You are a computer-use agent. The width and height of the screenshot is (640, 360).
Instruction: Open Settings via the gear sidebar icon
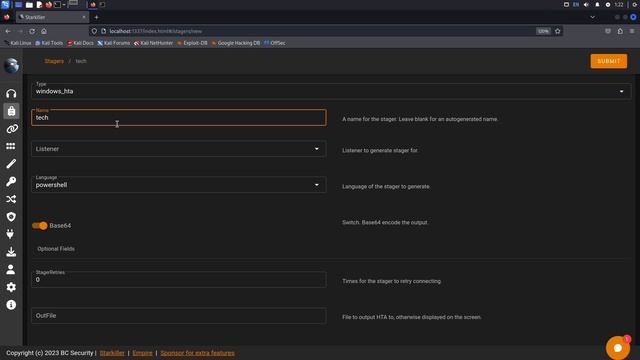tap(11, 287)
